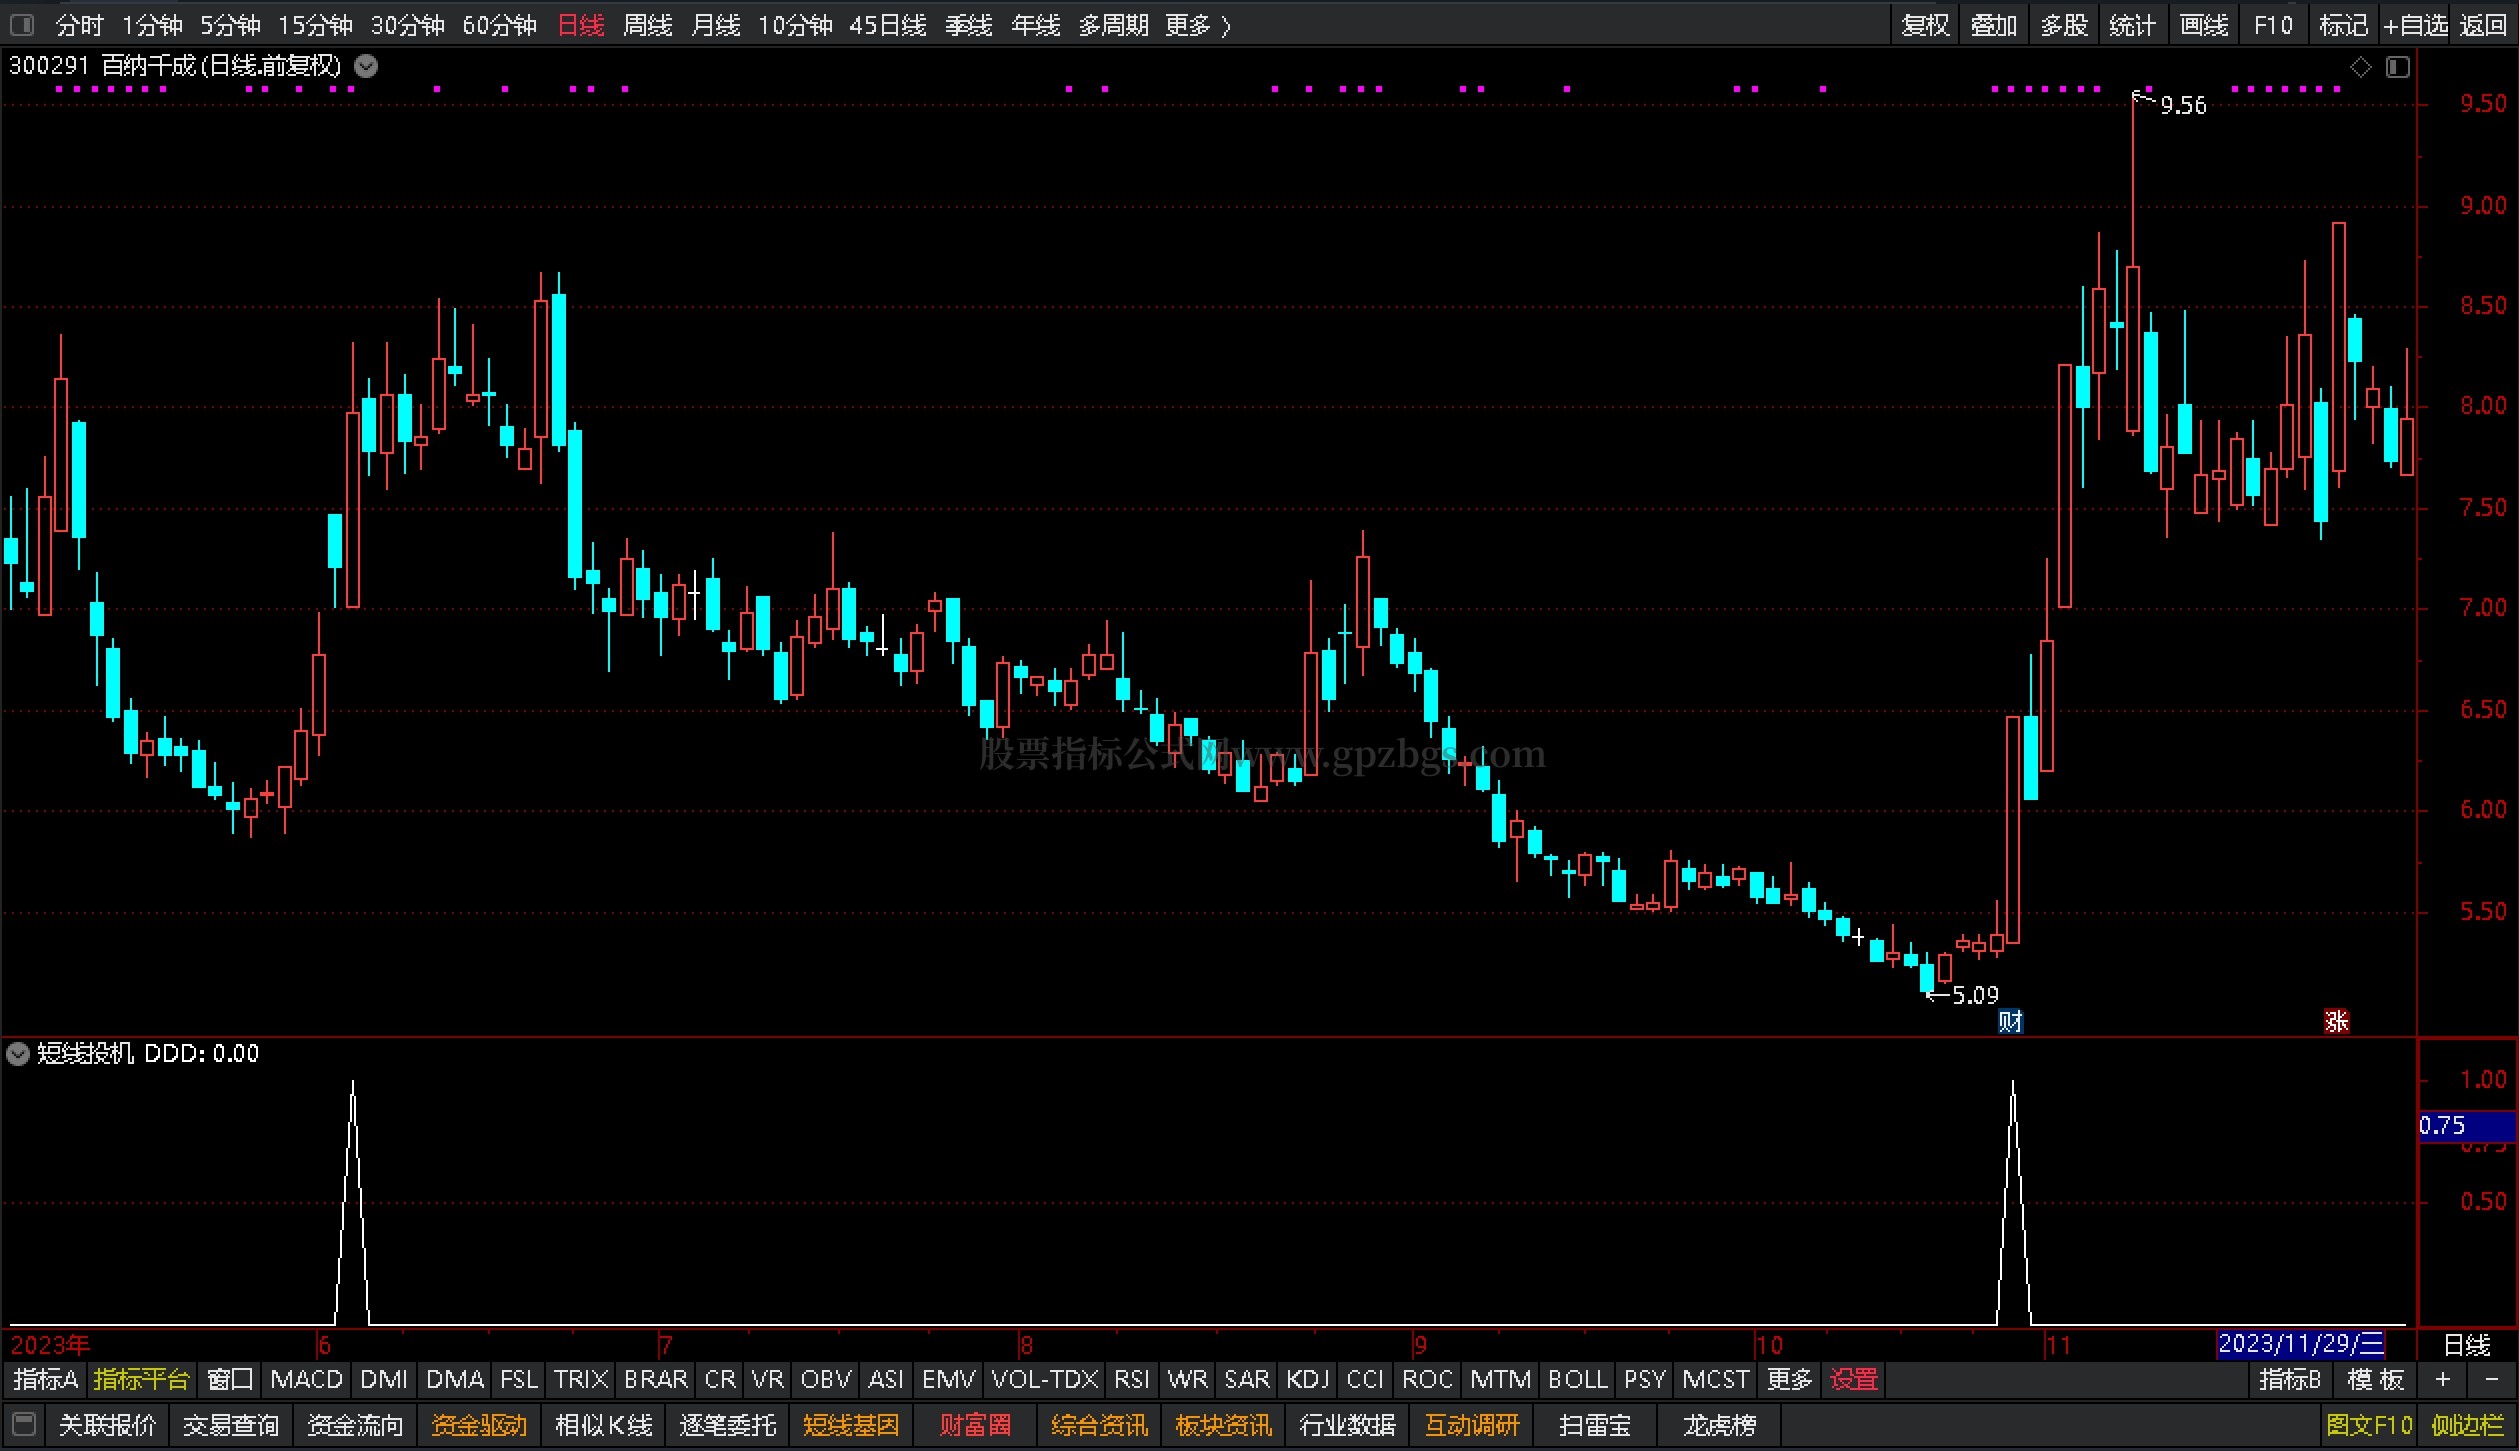
Task: Open the 日线 period selector at bottom-right
Action: click(x=2467, y=1345)
